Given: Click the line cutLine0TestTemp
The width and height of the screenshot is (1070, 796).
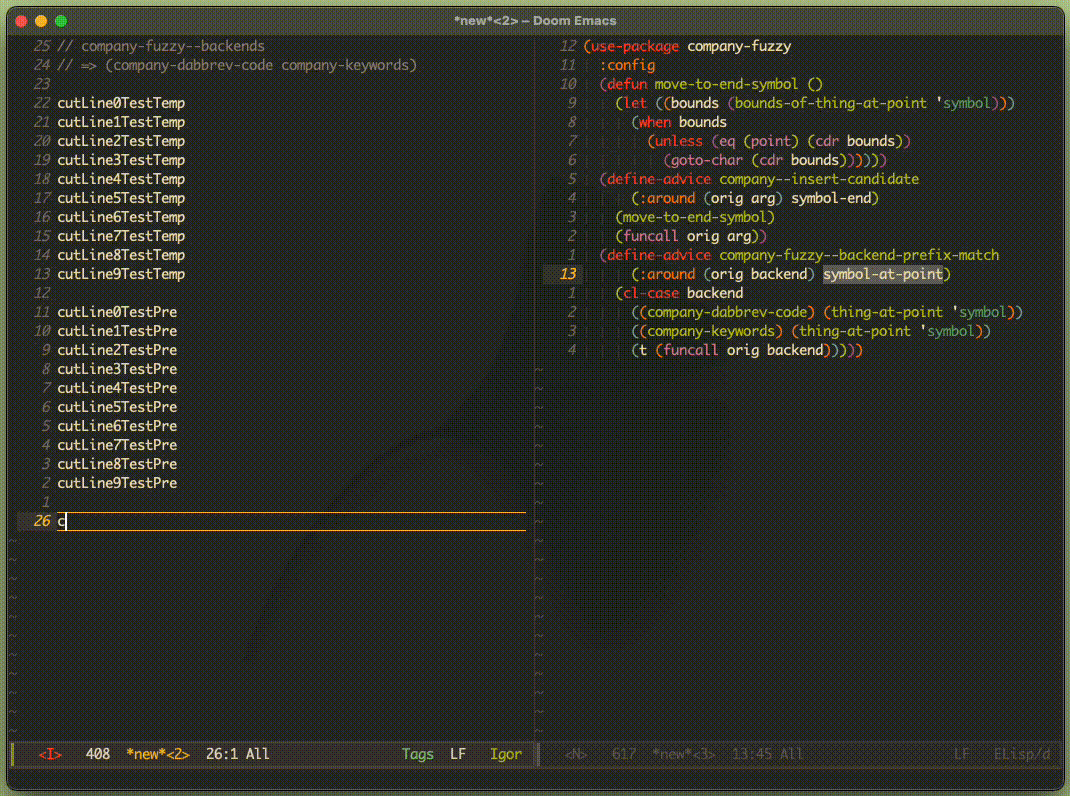Looking at the screenshot, I should [x=121, y=103].
